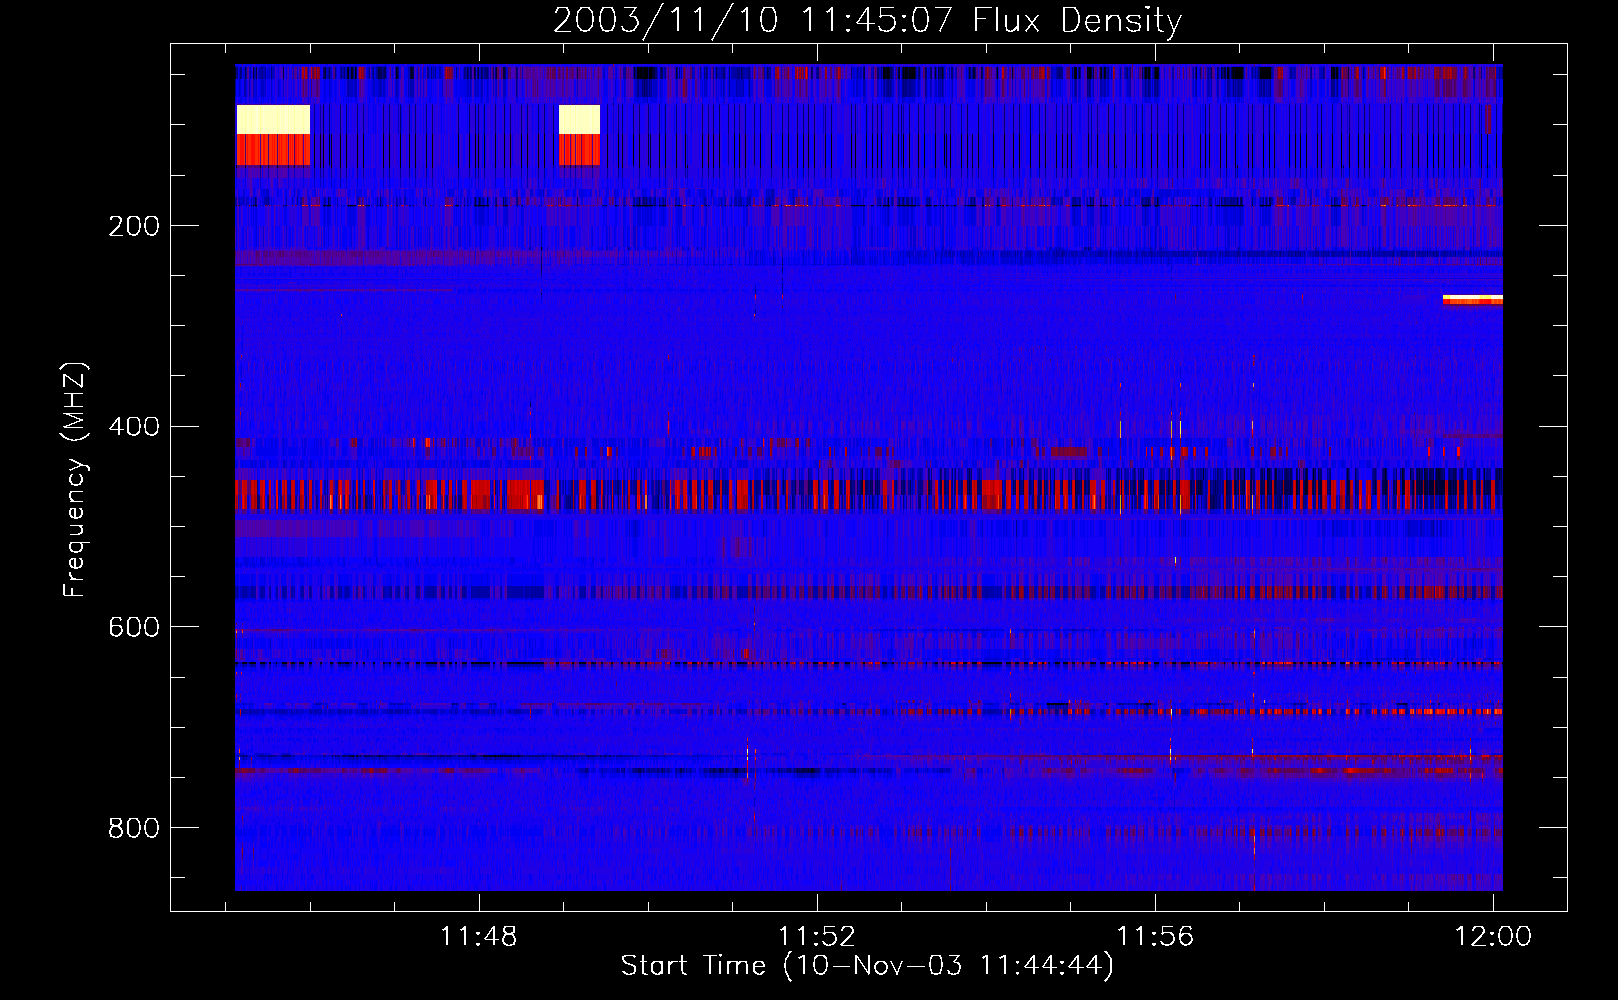Click the large yellow-red burst block at spectrogram start
Screen dimensions: 1618x1000
click(273, 135)
